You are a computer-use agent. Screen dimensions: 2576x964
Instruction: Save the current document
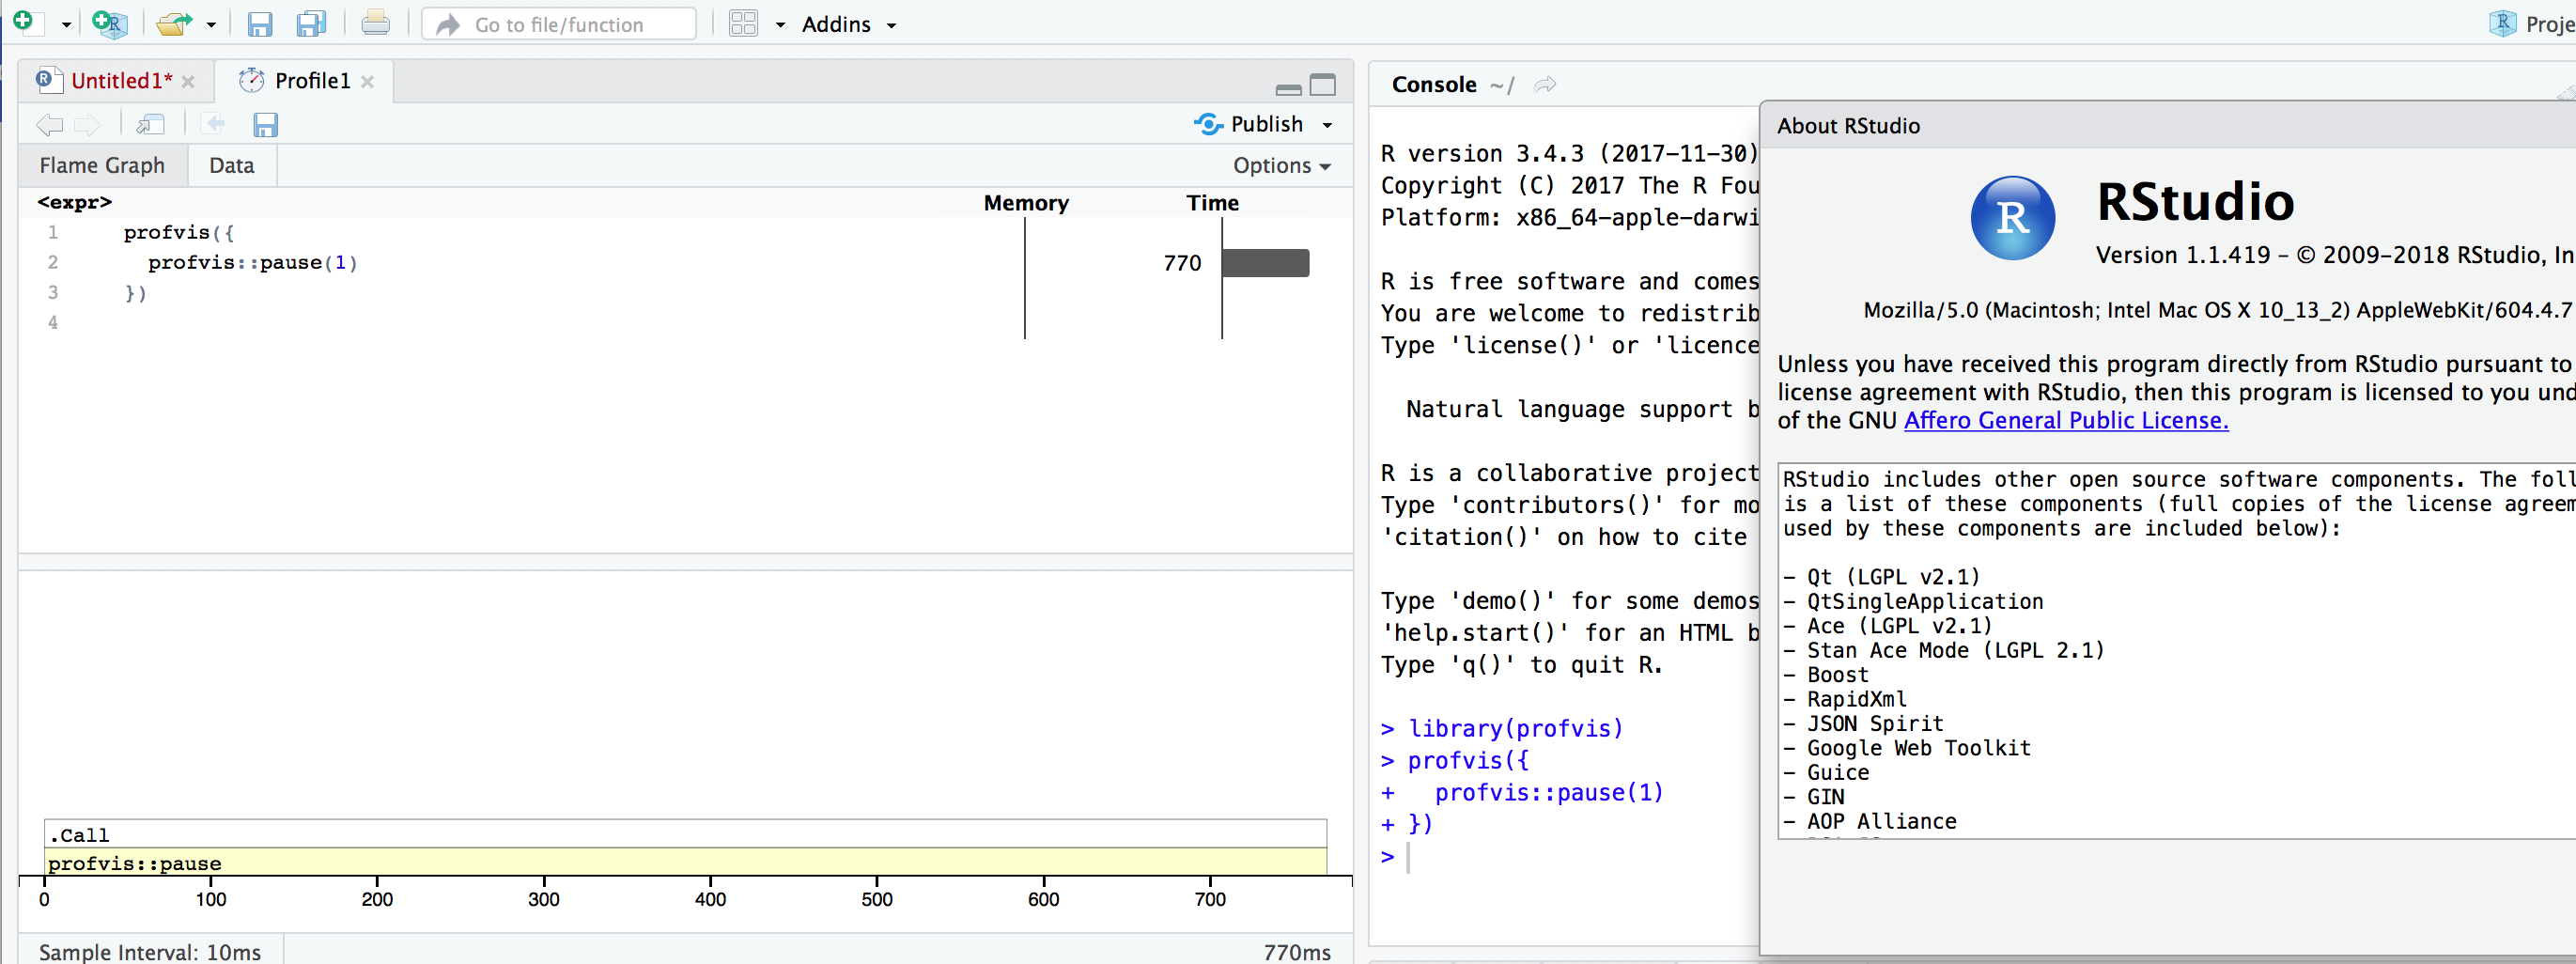[x=260, y=23]
